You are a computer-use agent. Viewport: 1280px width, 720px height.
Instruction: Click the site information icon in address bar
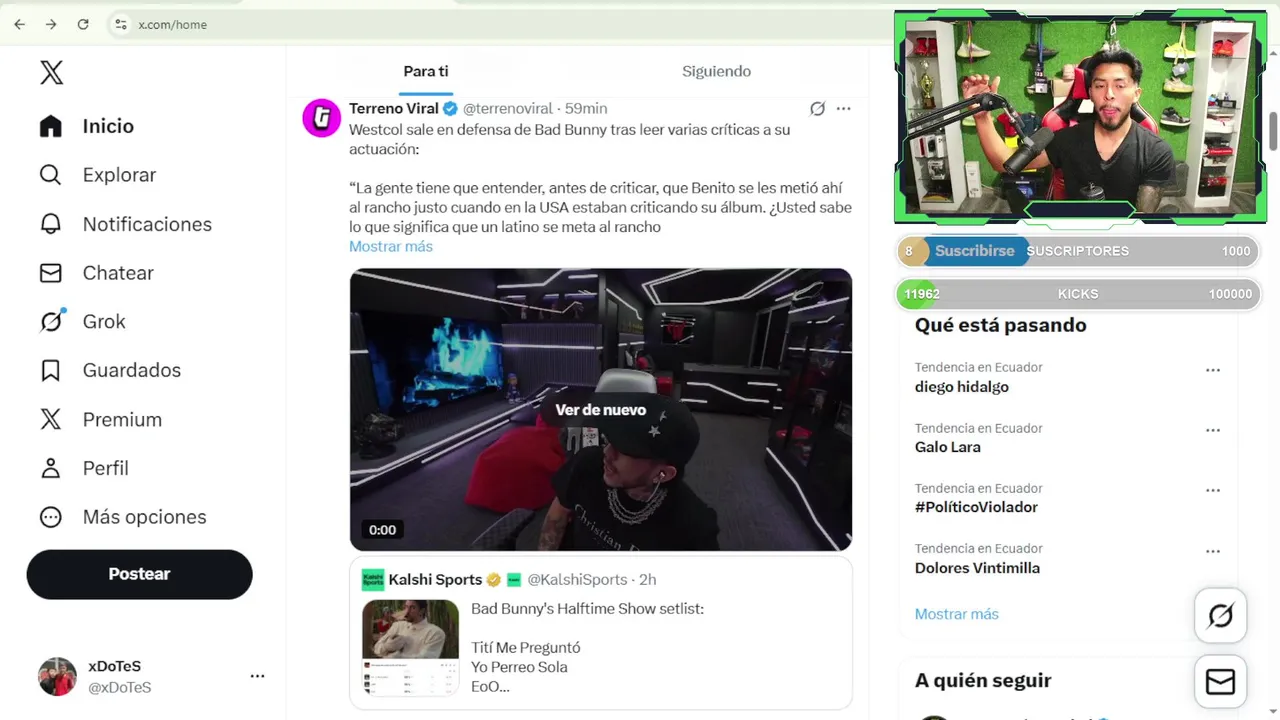120,24
